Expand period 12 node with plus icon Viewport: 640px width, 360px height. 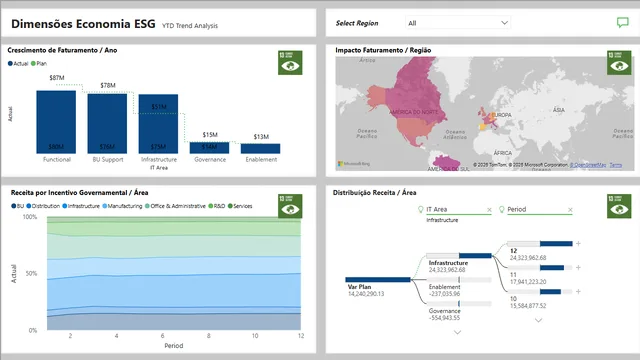578,244
